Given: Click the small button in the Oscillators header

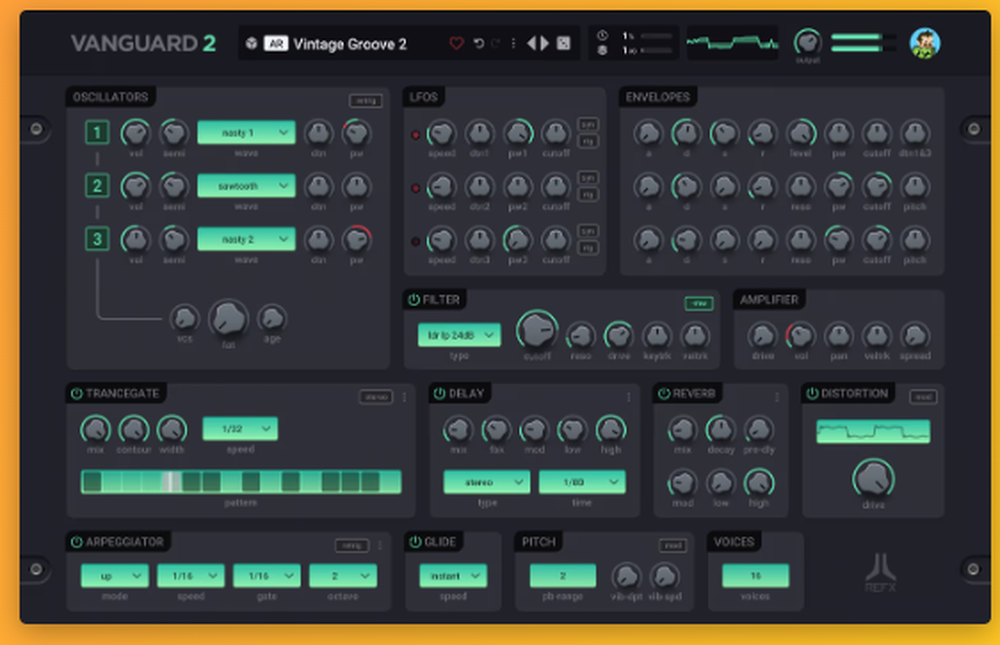Looking at the screenshot, I should (x=365, y=100).
